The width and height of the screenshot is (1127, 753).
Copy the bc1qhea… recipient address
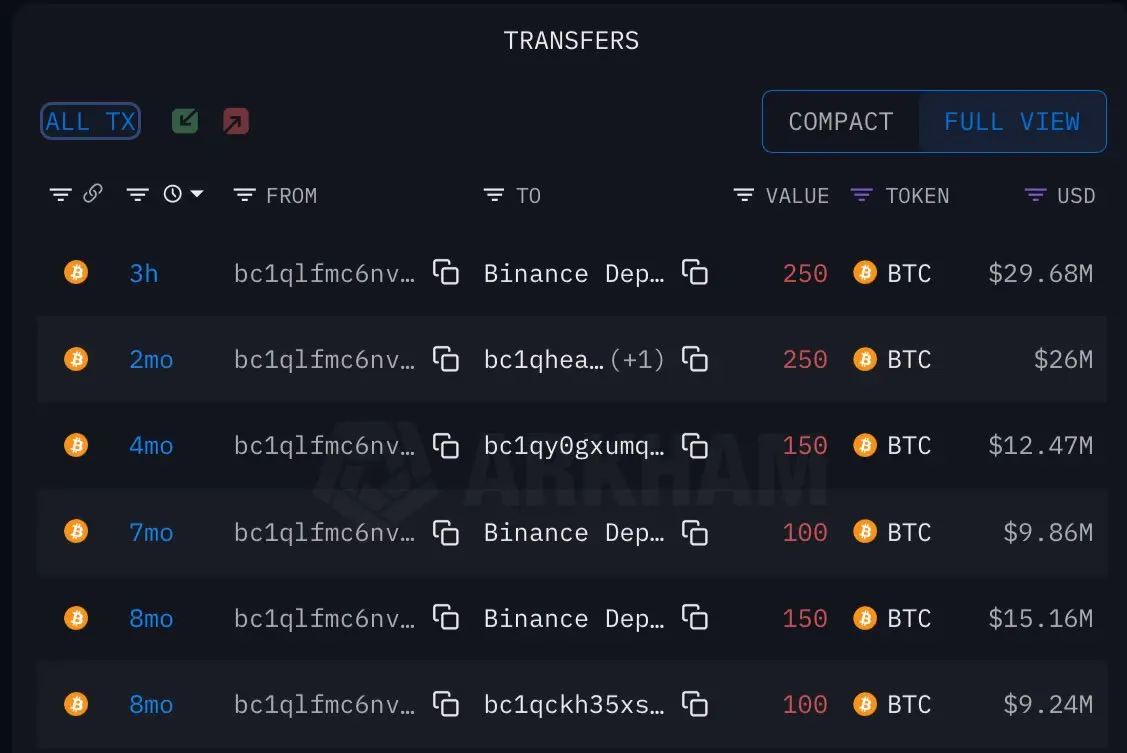[x=694, y=359]
